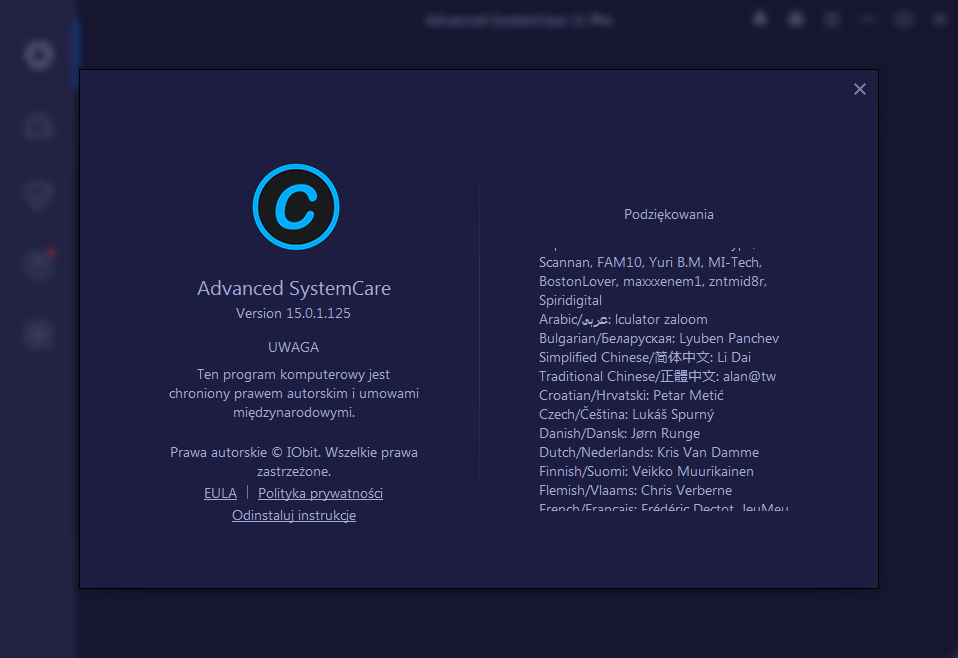
Task: Select the Danish Jørn Runge line
Action: [620, 433]
